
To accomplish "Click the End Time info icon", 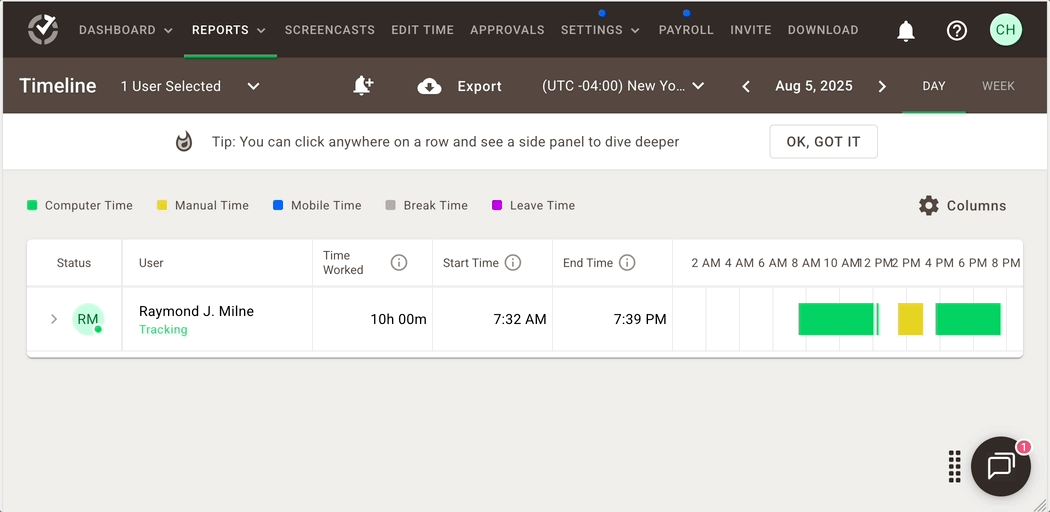I will (627, 263).
